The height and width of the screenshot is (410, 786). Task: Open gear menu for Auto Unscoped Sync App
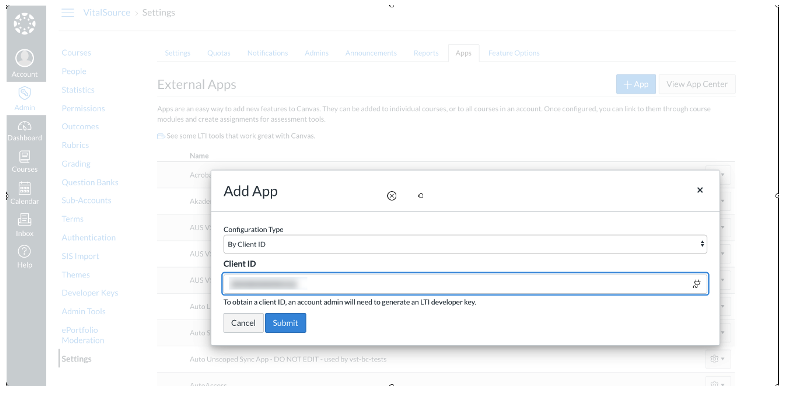click(717, 359)
